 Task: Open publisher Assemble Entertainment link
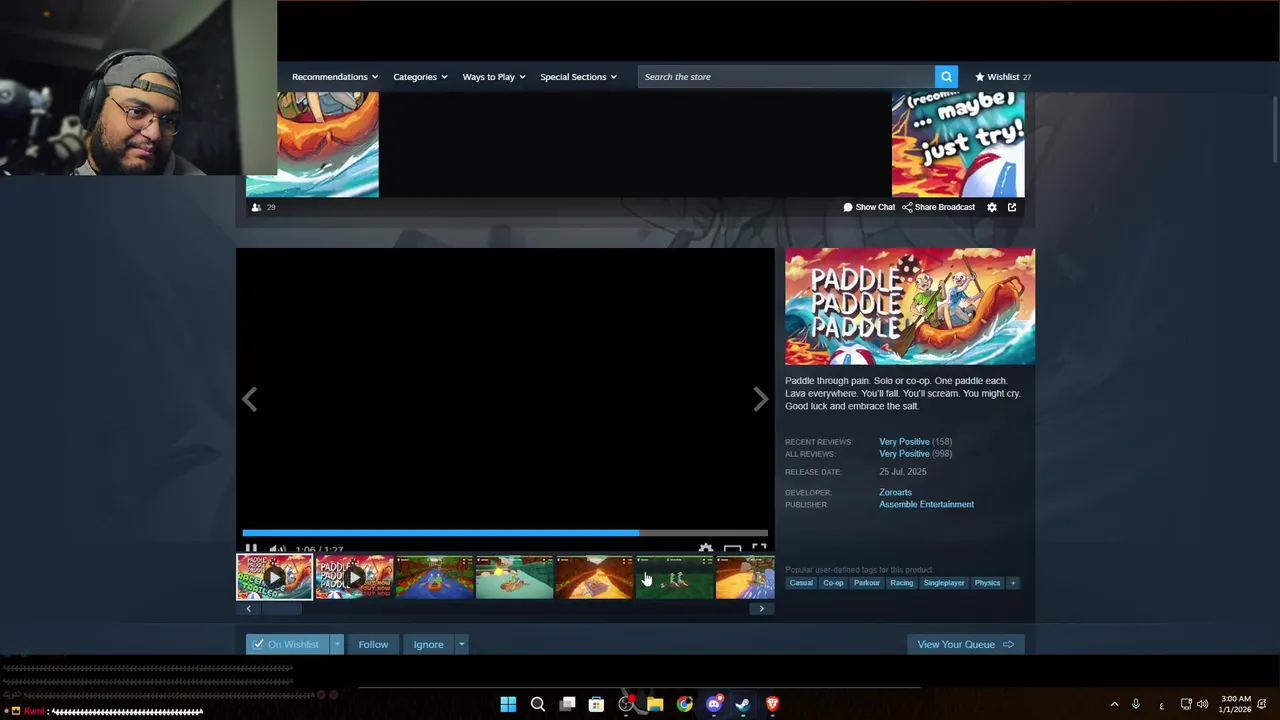pyautogui.click(x=926, y=504)
